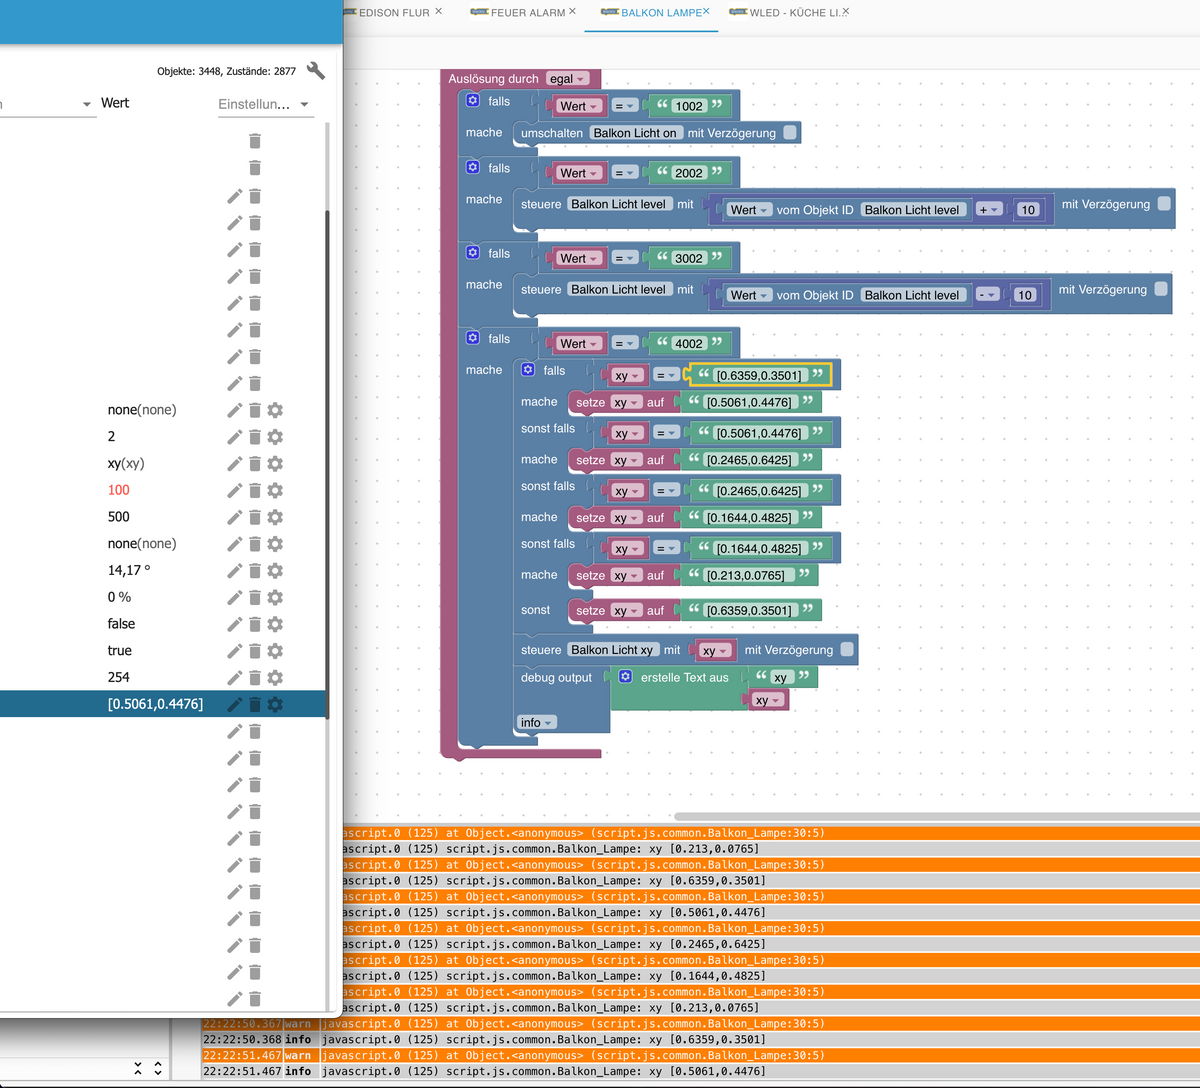1200x1088 pixels.
Task: Toggle 'mit Verzögerung' checkbox on Balkon Licht xy
Action: pyautogui.click(x=847, y=650)
